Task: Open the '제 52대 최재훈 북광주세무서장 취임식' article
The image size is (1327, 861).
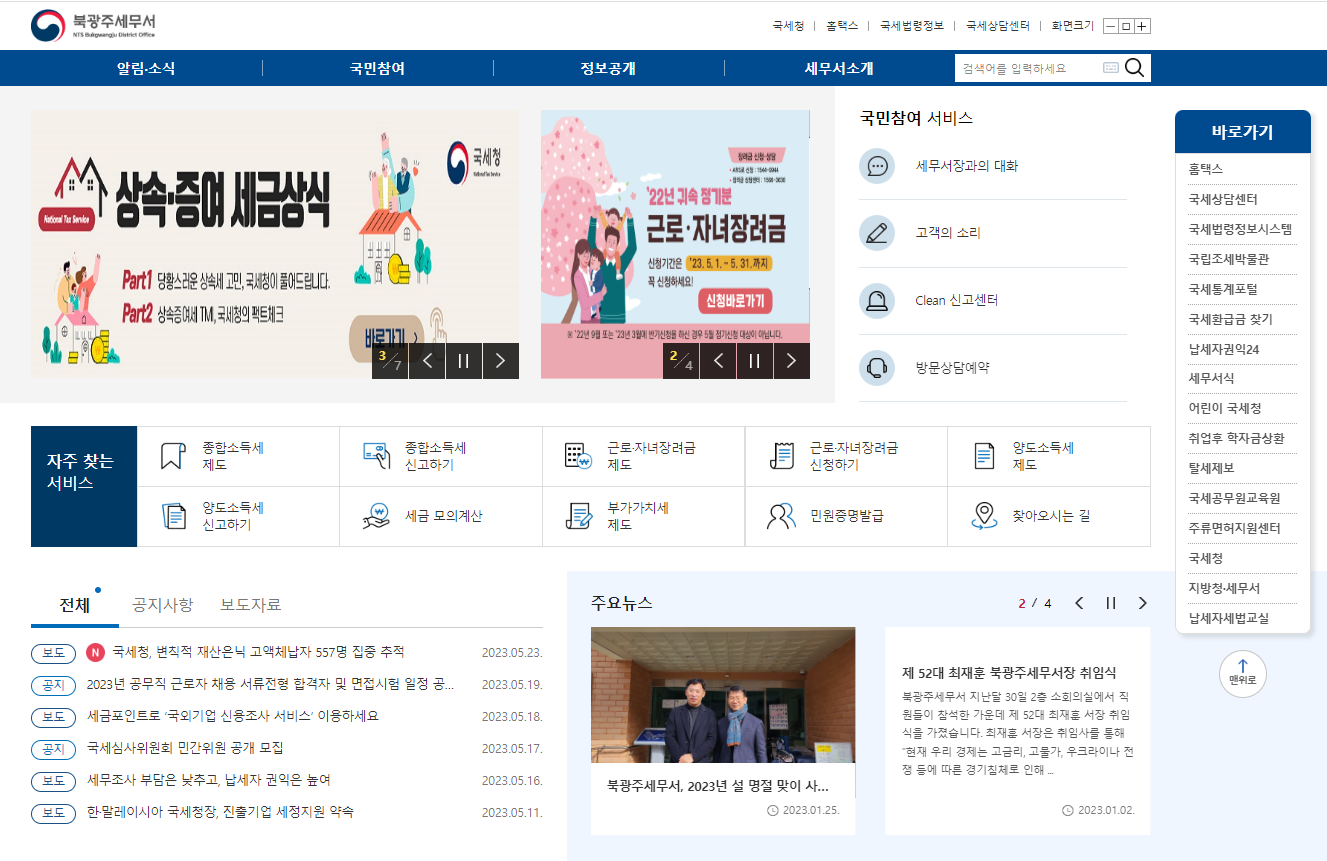Action: point(1008,673)
